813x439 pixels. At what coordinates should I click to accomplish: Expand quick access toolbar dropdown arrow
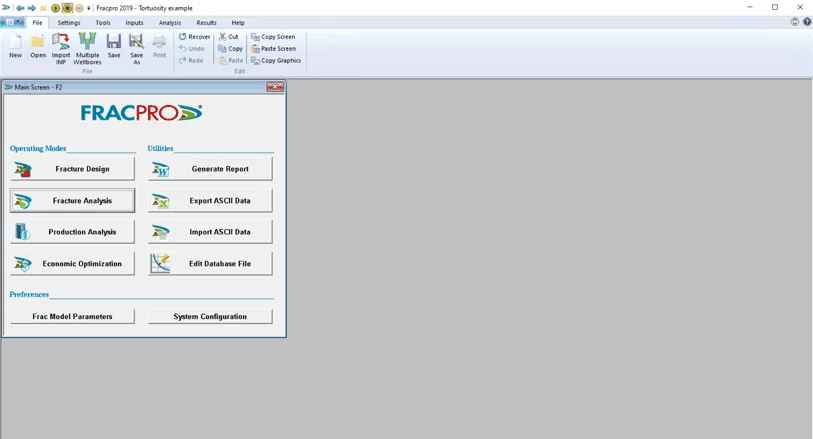coord(89,8)
